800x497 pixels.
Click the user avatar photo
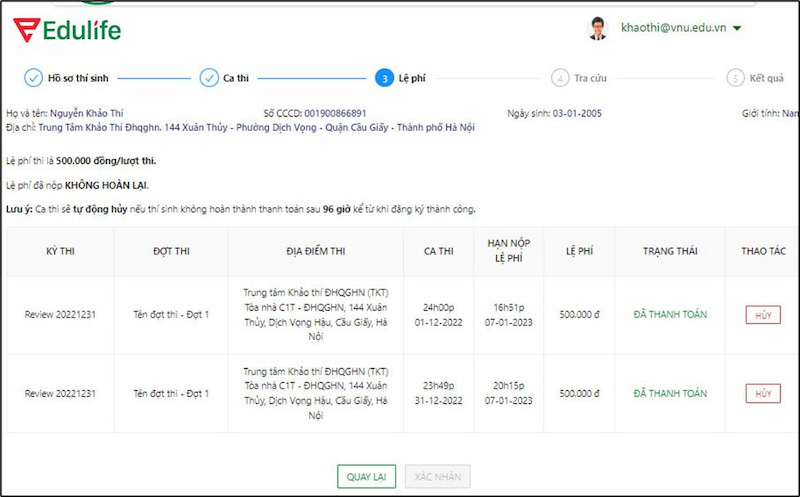(598, 29)
